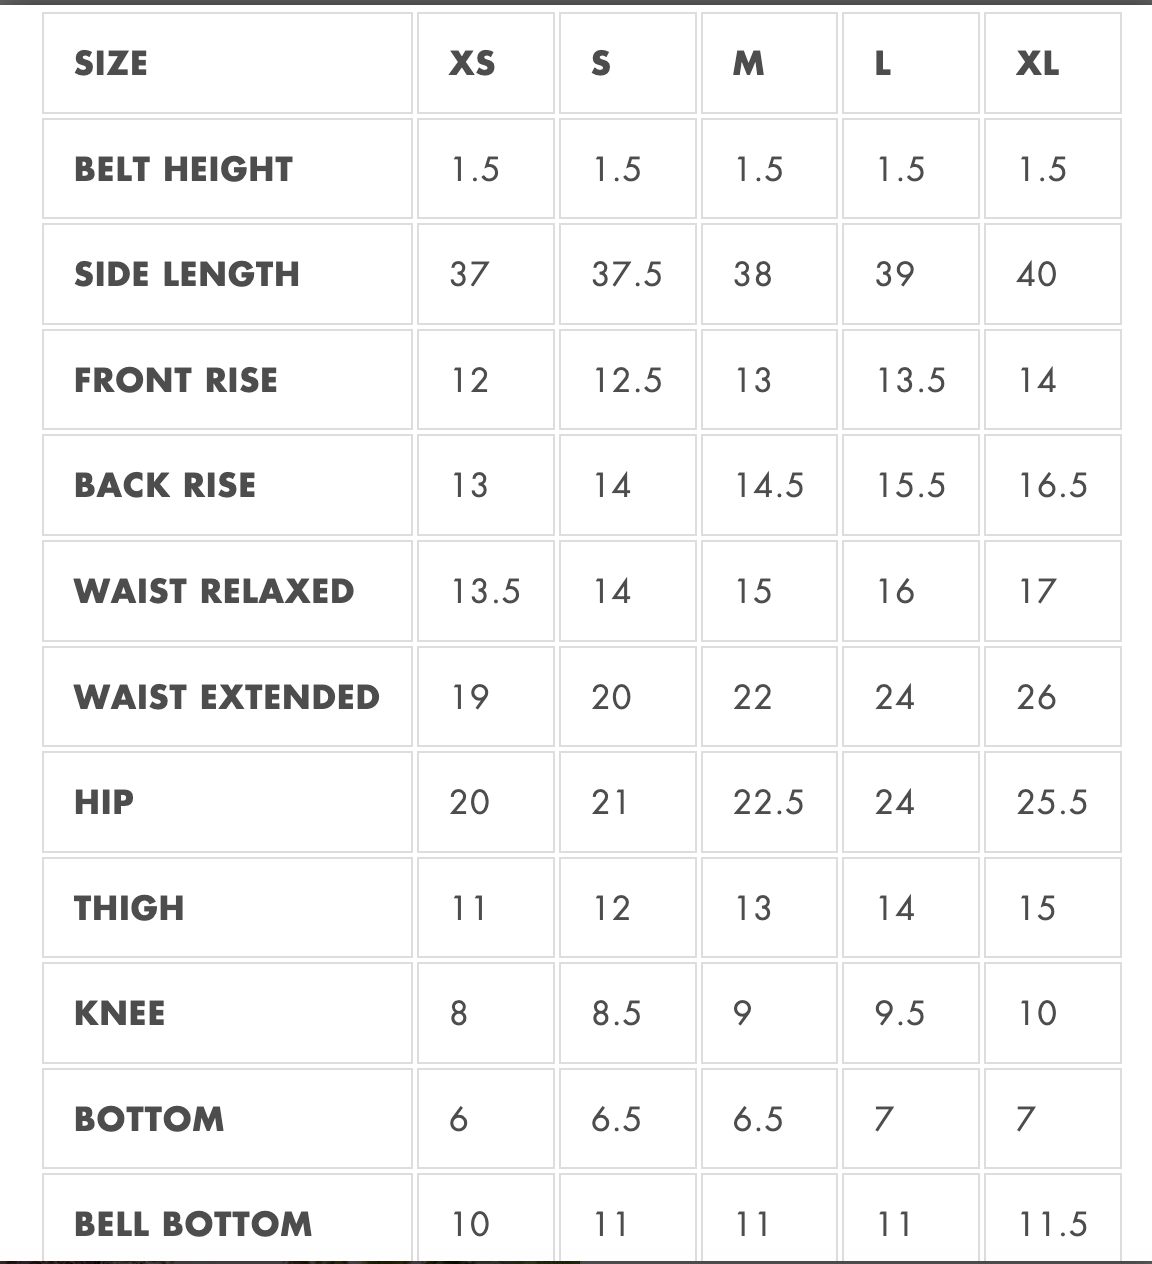
Task: Select the THIGH row label
Action: click(129, 908)
